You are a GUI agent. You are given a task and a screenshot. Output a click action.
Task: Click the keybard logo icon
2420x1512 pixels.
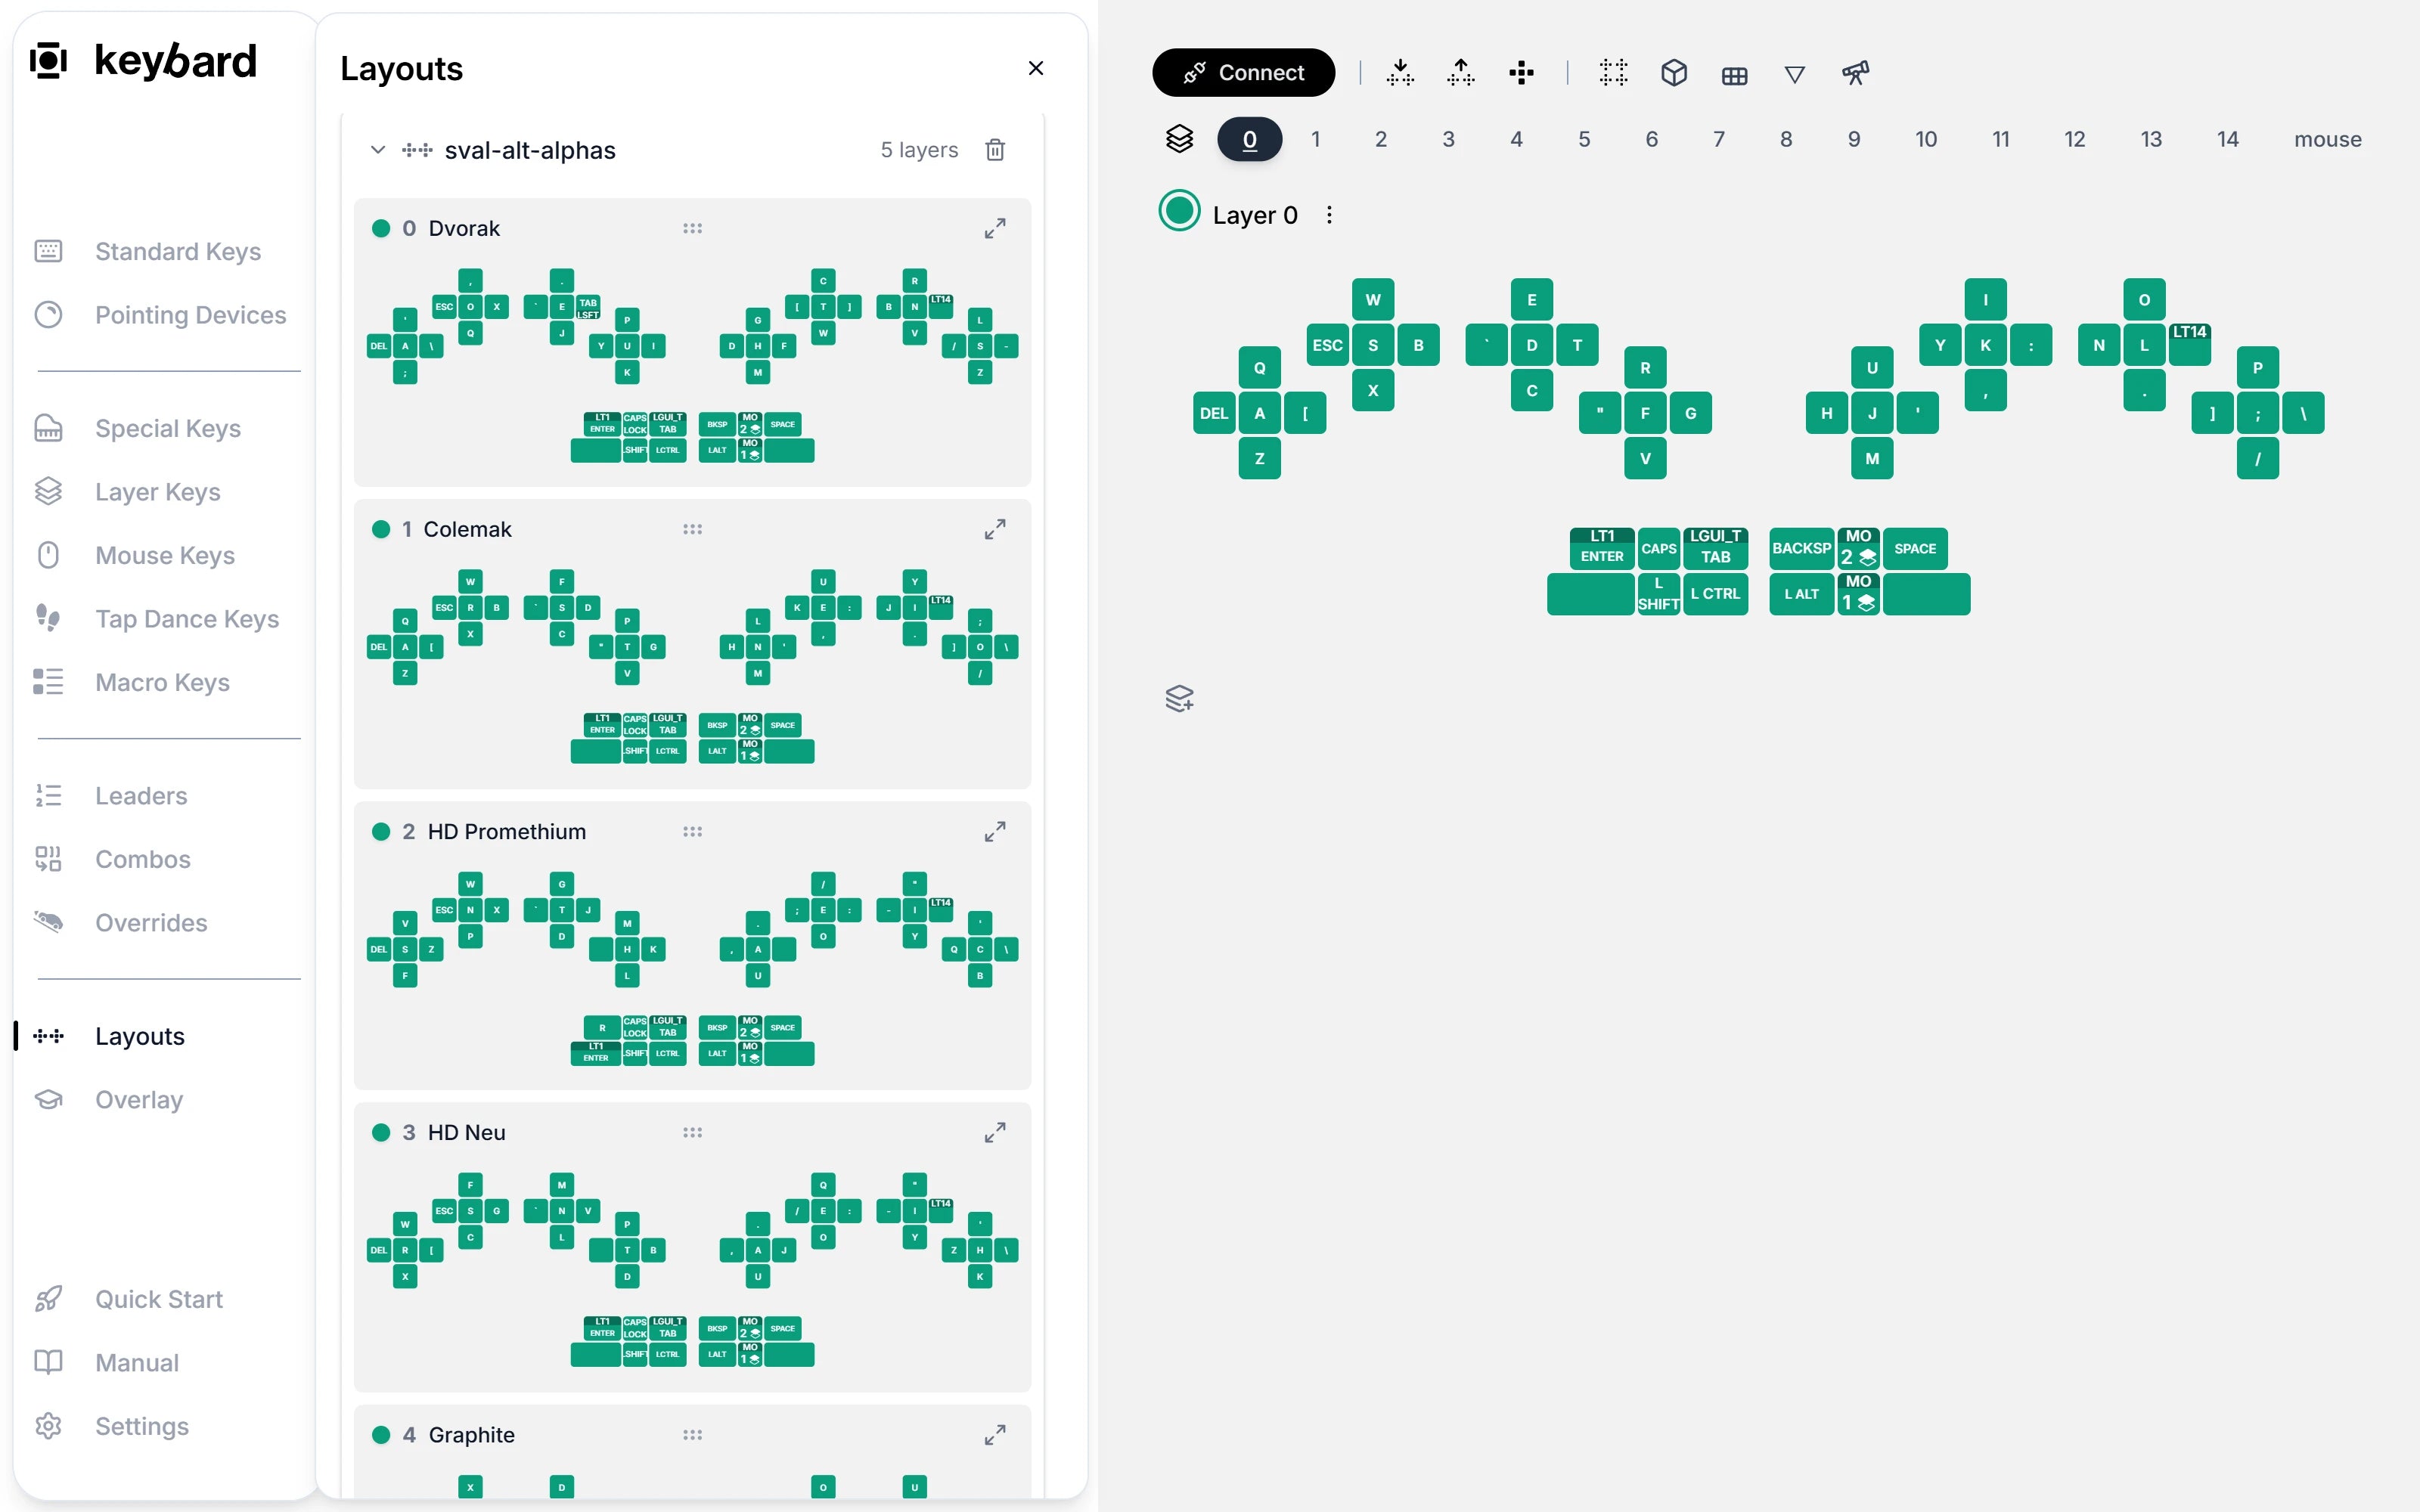(48, 61)
